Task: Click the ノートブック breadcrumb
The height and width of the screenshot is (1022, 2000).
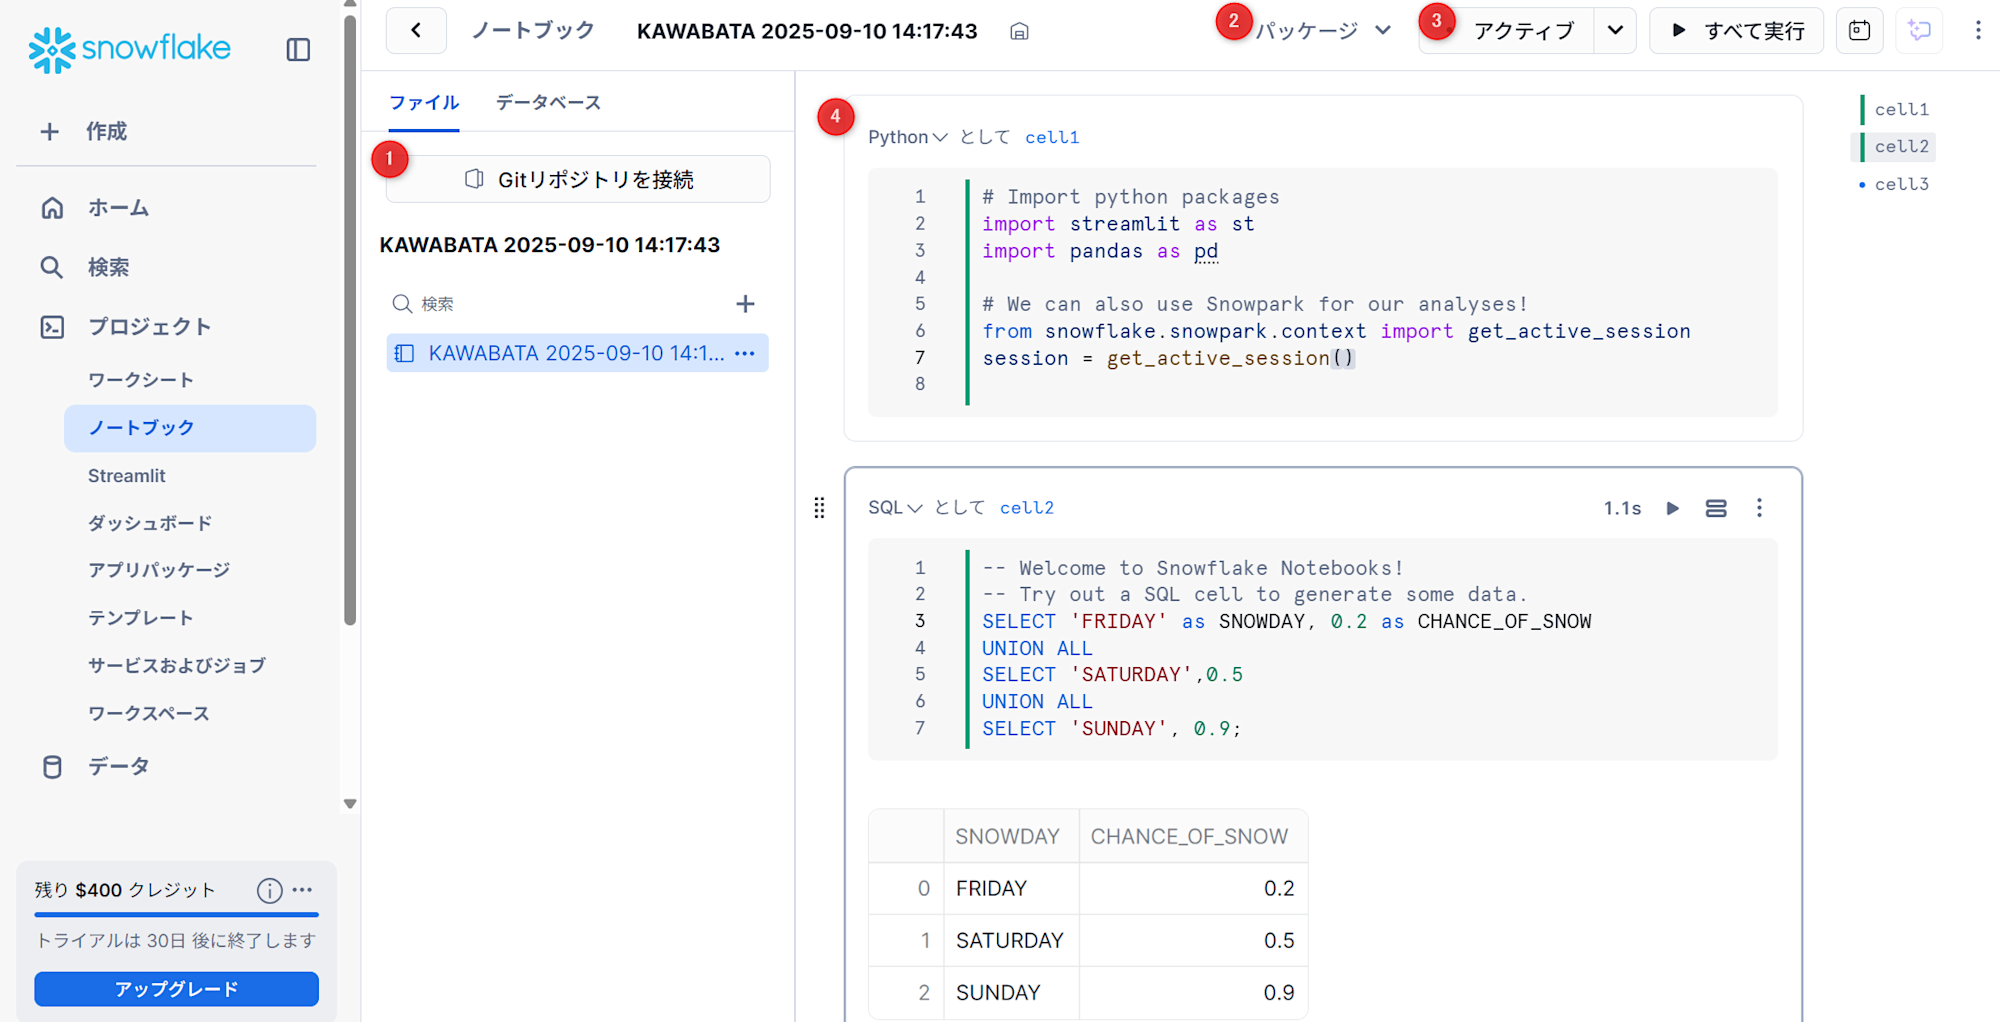Action: pyautogui.click(x=533, y=31)
